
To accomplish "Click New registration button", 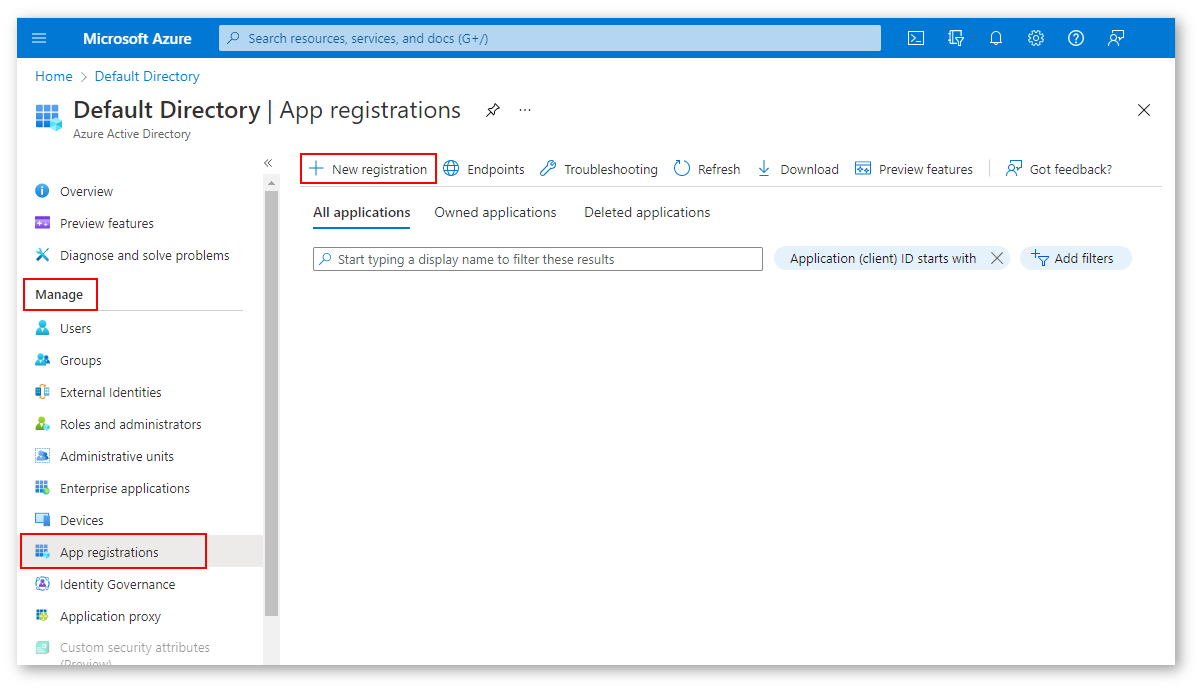I will point(368,169).
